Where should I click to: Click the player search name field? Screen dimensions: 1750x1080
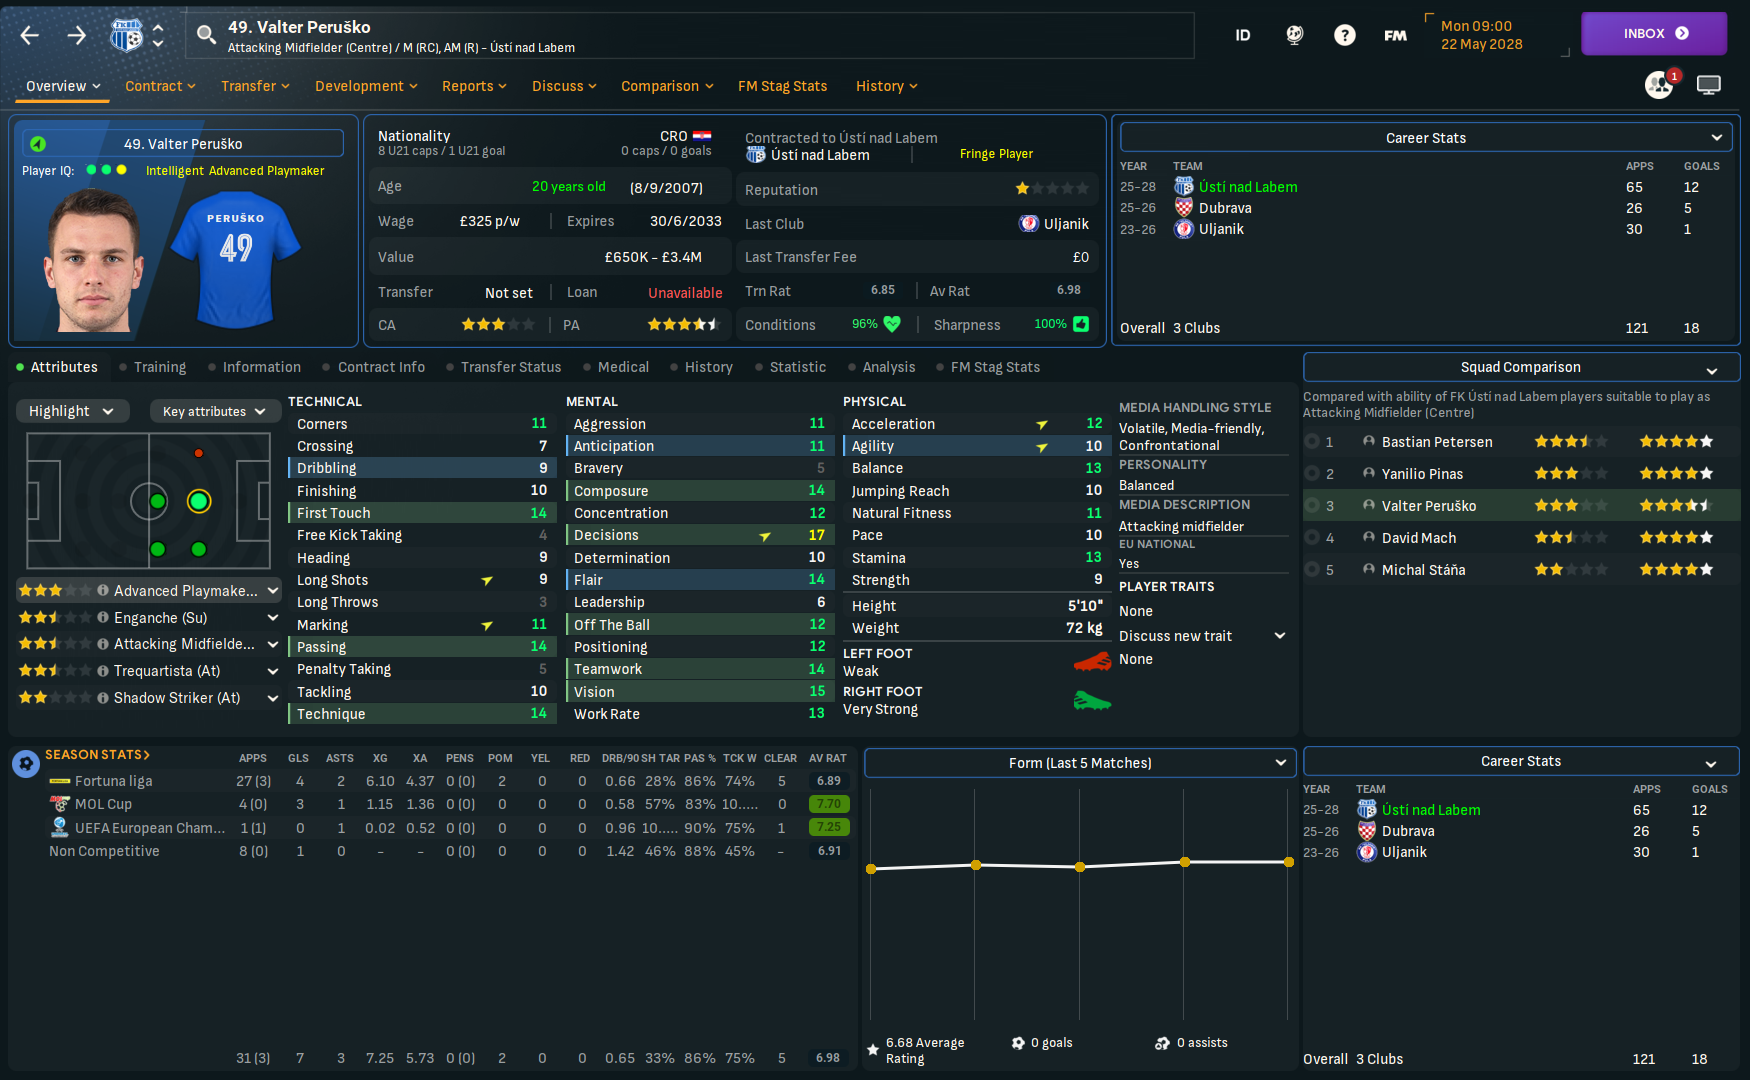click(x=690, y=36)
